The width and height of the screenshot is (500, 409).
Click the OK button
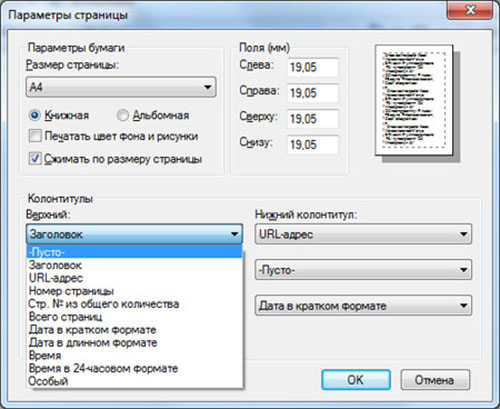click(356, 380)
